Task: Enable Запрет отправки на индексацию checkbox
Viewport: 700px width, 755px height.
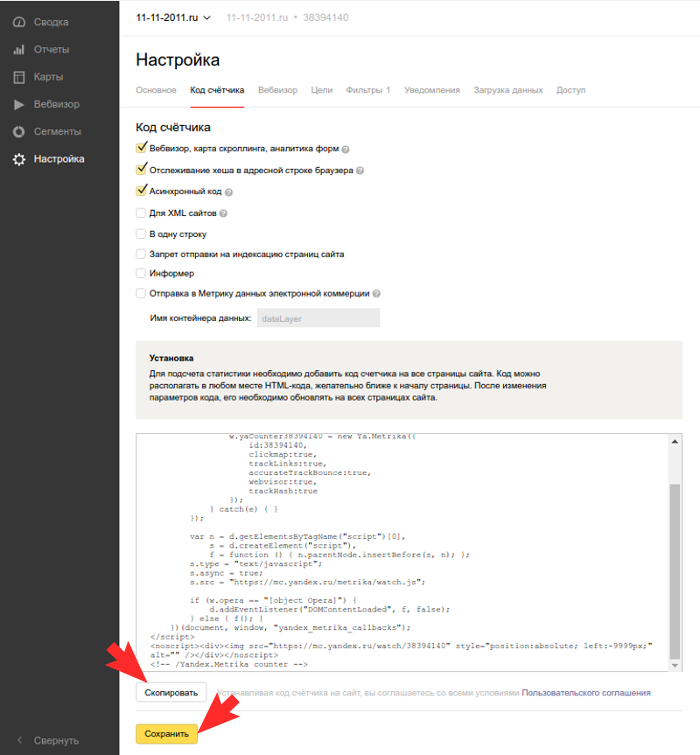Action: coord(141,254)
